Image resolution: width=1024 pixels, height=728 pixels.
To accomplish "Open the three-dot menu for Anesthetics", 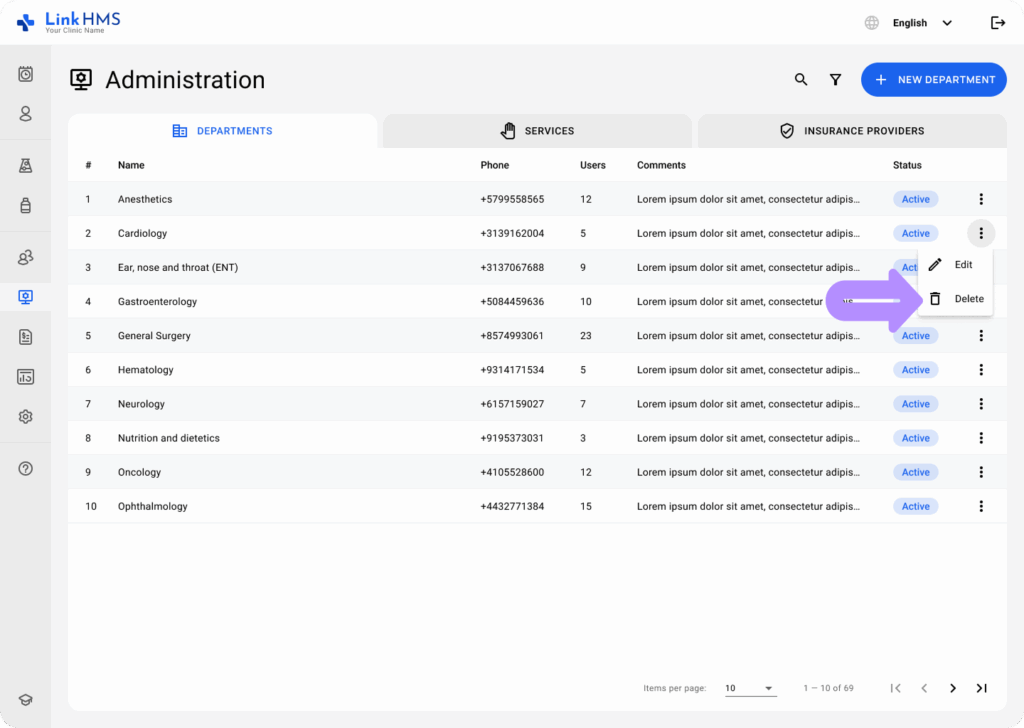I will pos(981,199).
